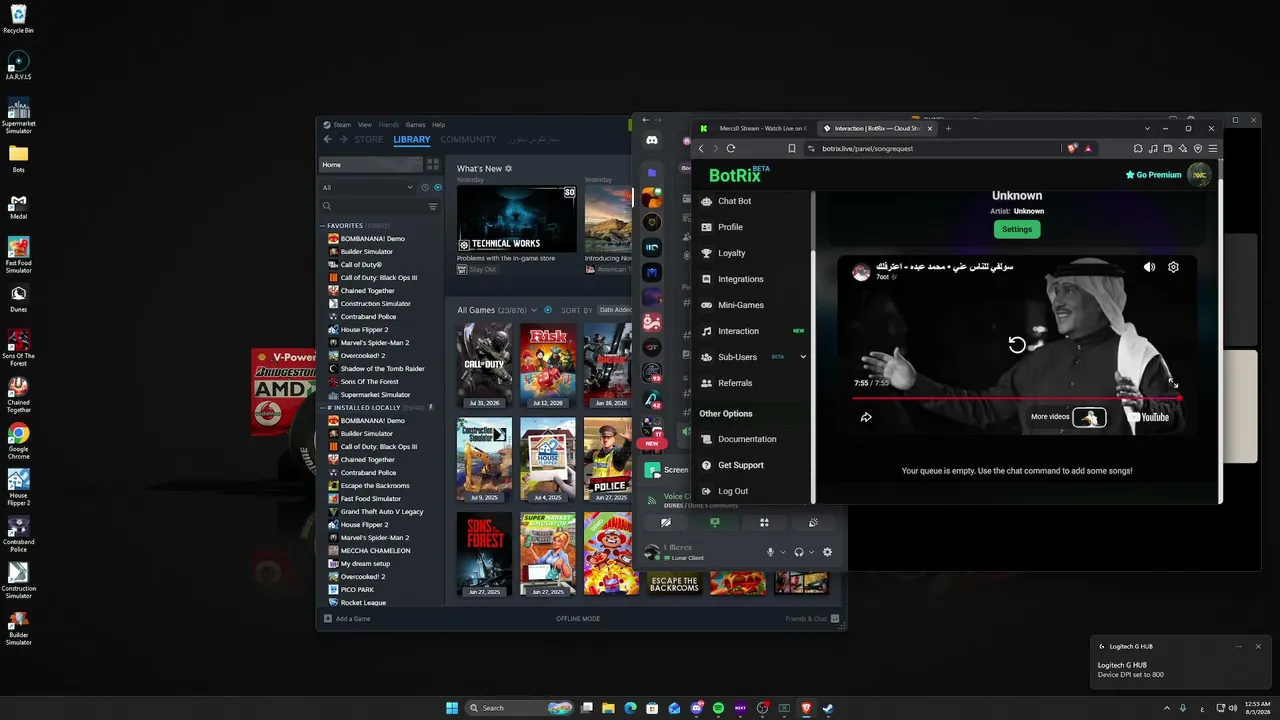Open Steam Sort By Date Added dropdown
Viewport: 1280px width, 720px height.
pos(613,310)
